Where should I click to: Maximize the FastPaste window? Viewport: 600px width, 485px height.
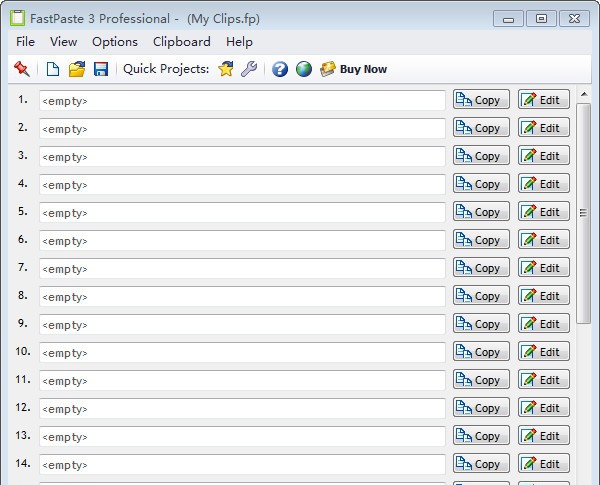click(x=541, y=19)
